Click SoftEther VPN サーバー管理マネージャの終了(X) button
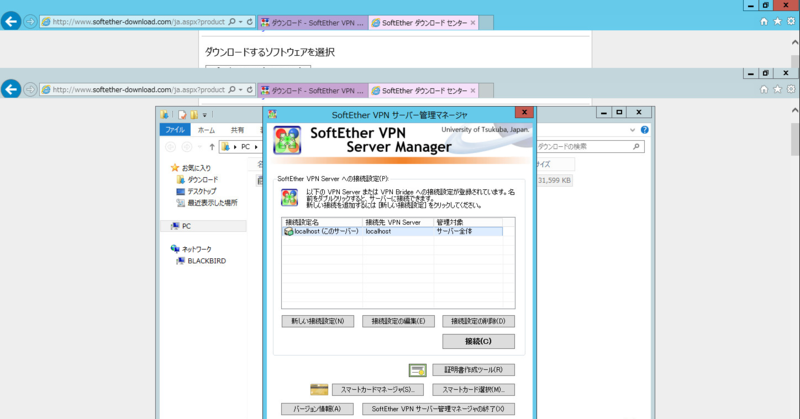 pyautogui.click(x=438, y=409)
